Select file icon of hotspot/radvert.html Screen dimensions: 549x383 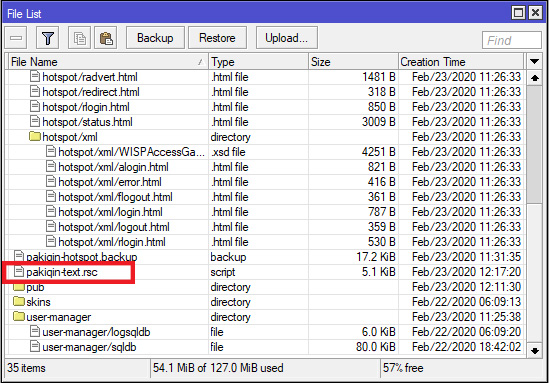point(35,76)
